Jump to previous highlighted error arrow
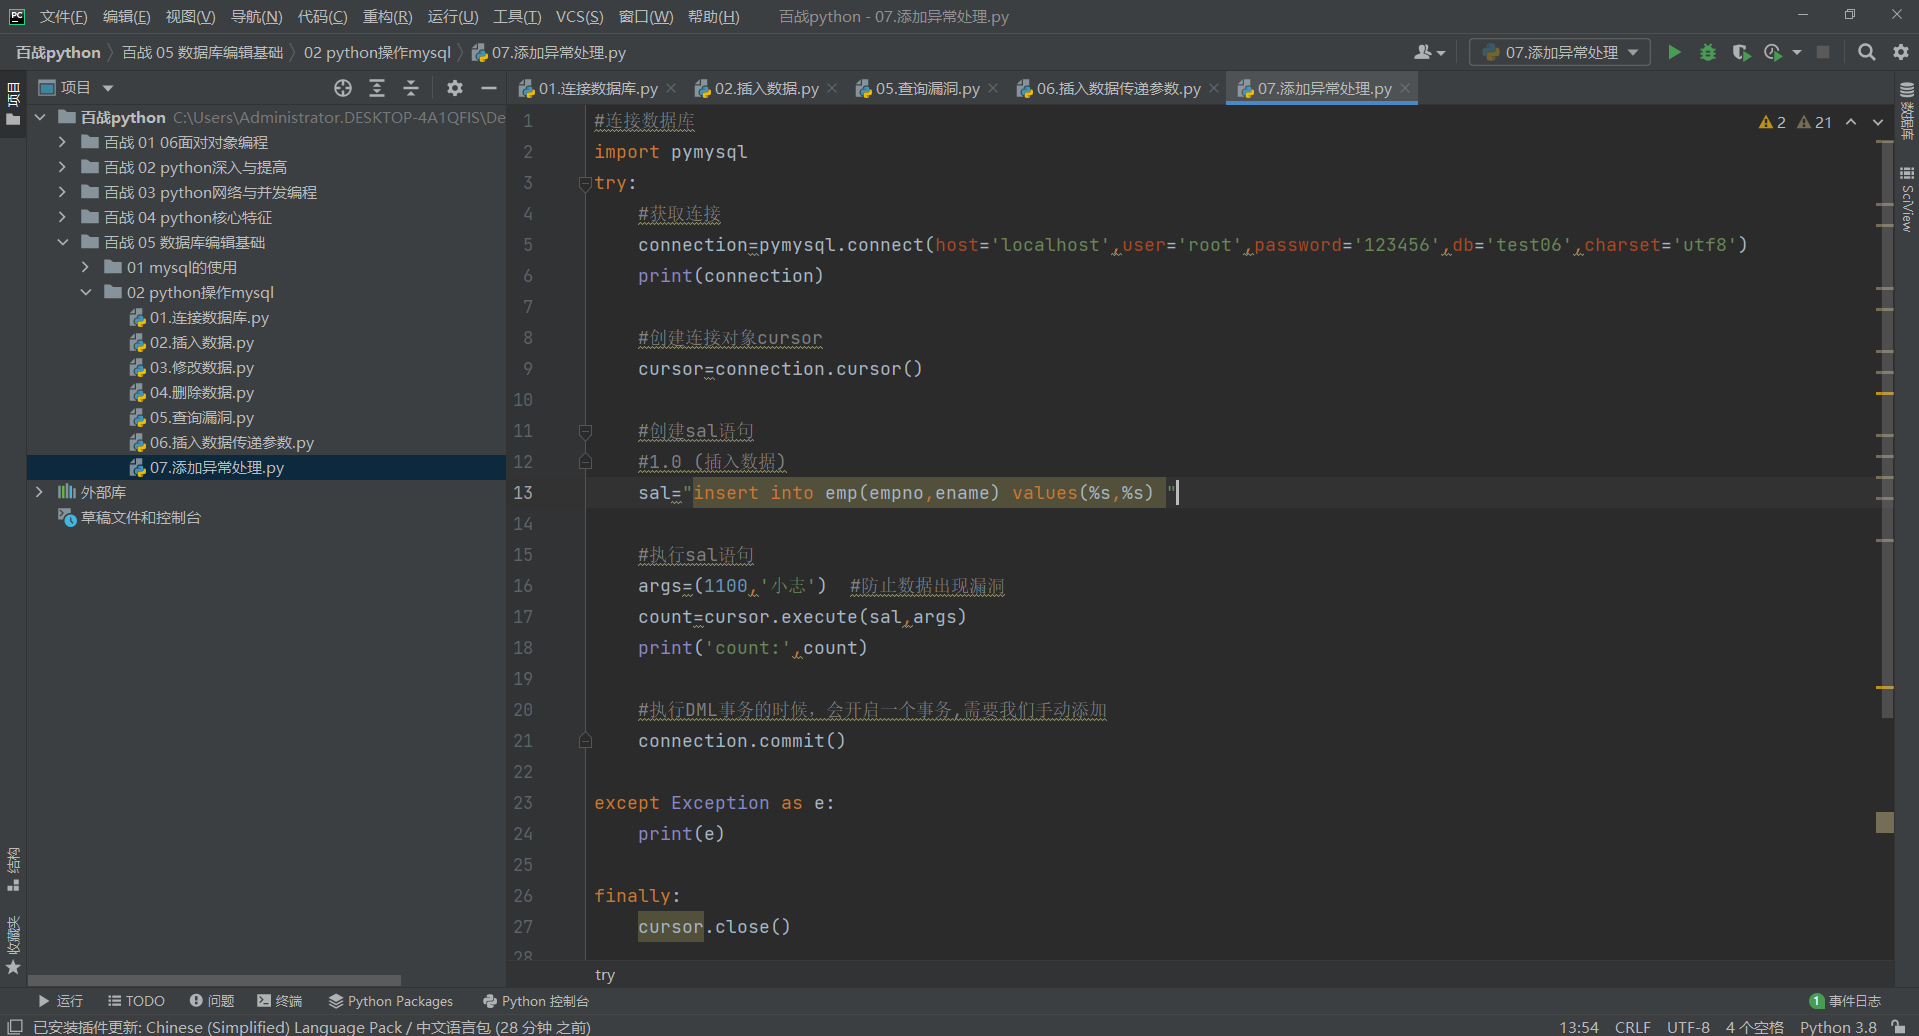The height and width of the screenshot is (1036, 1919). [1851, 122]
